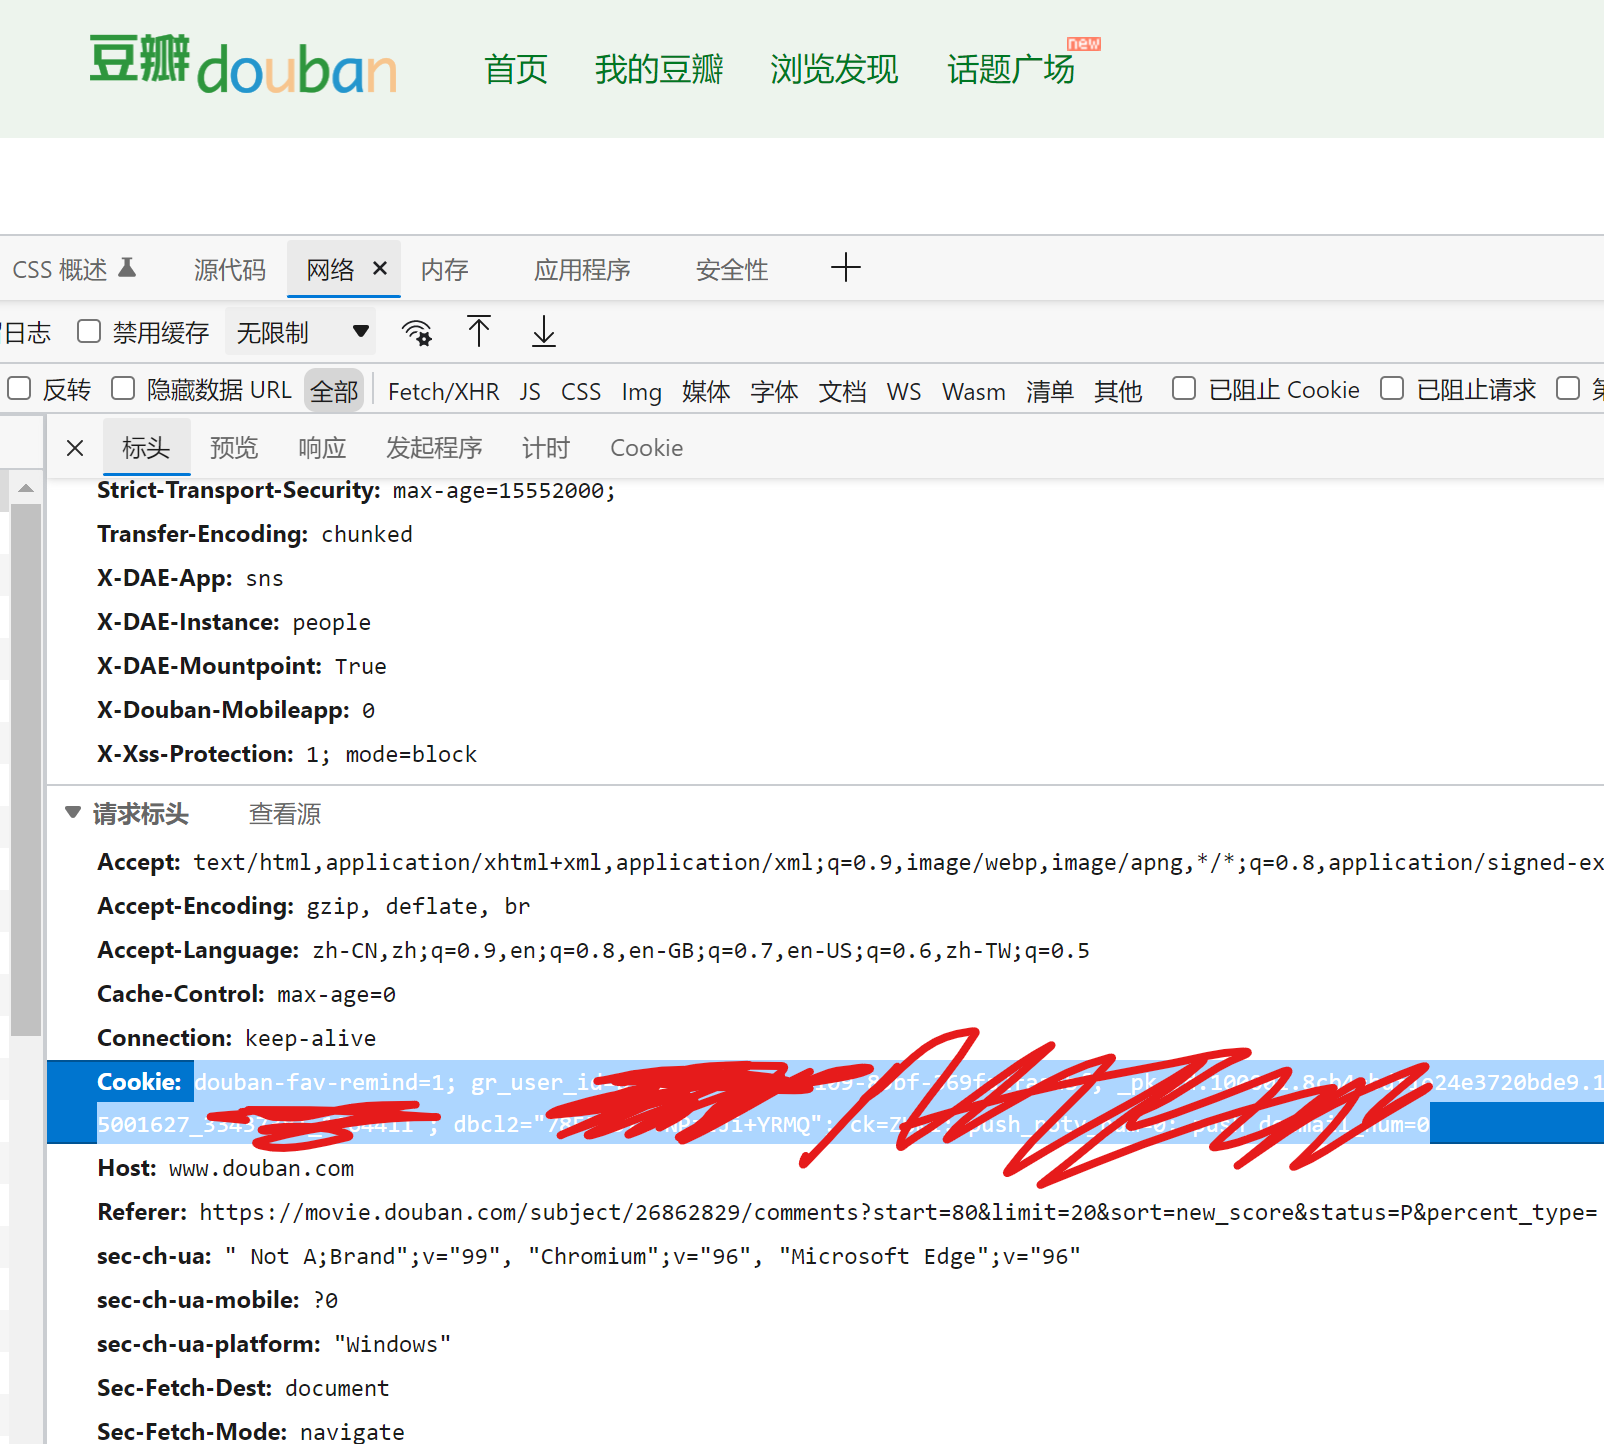Screen dimensions: 1604x1444
Task: Switch to the 响应 response tab
Action: pos(322,448)
